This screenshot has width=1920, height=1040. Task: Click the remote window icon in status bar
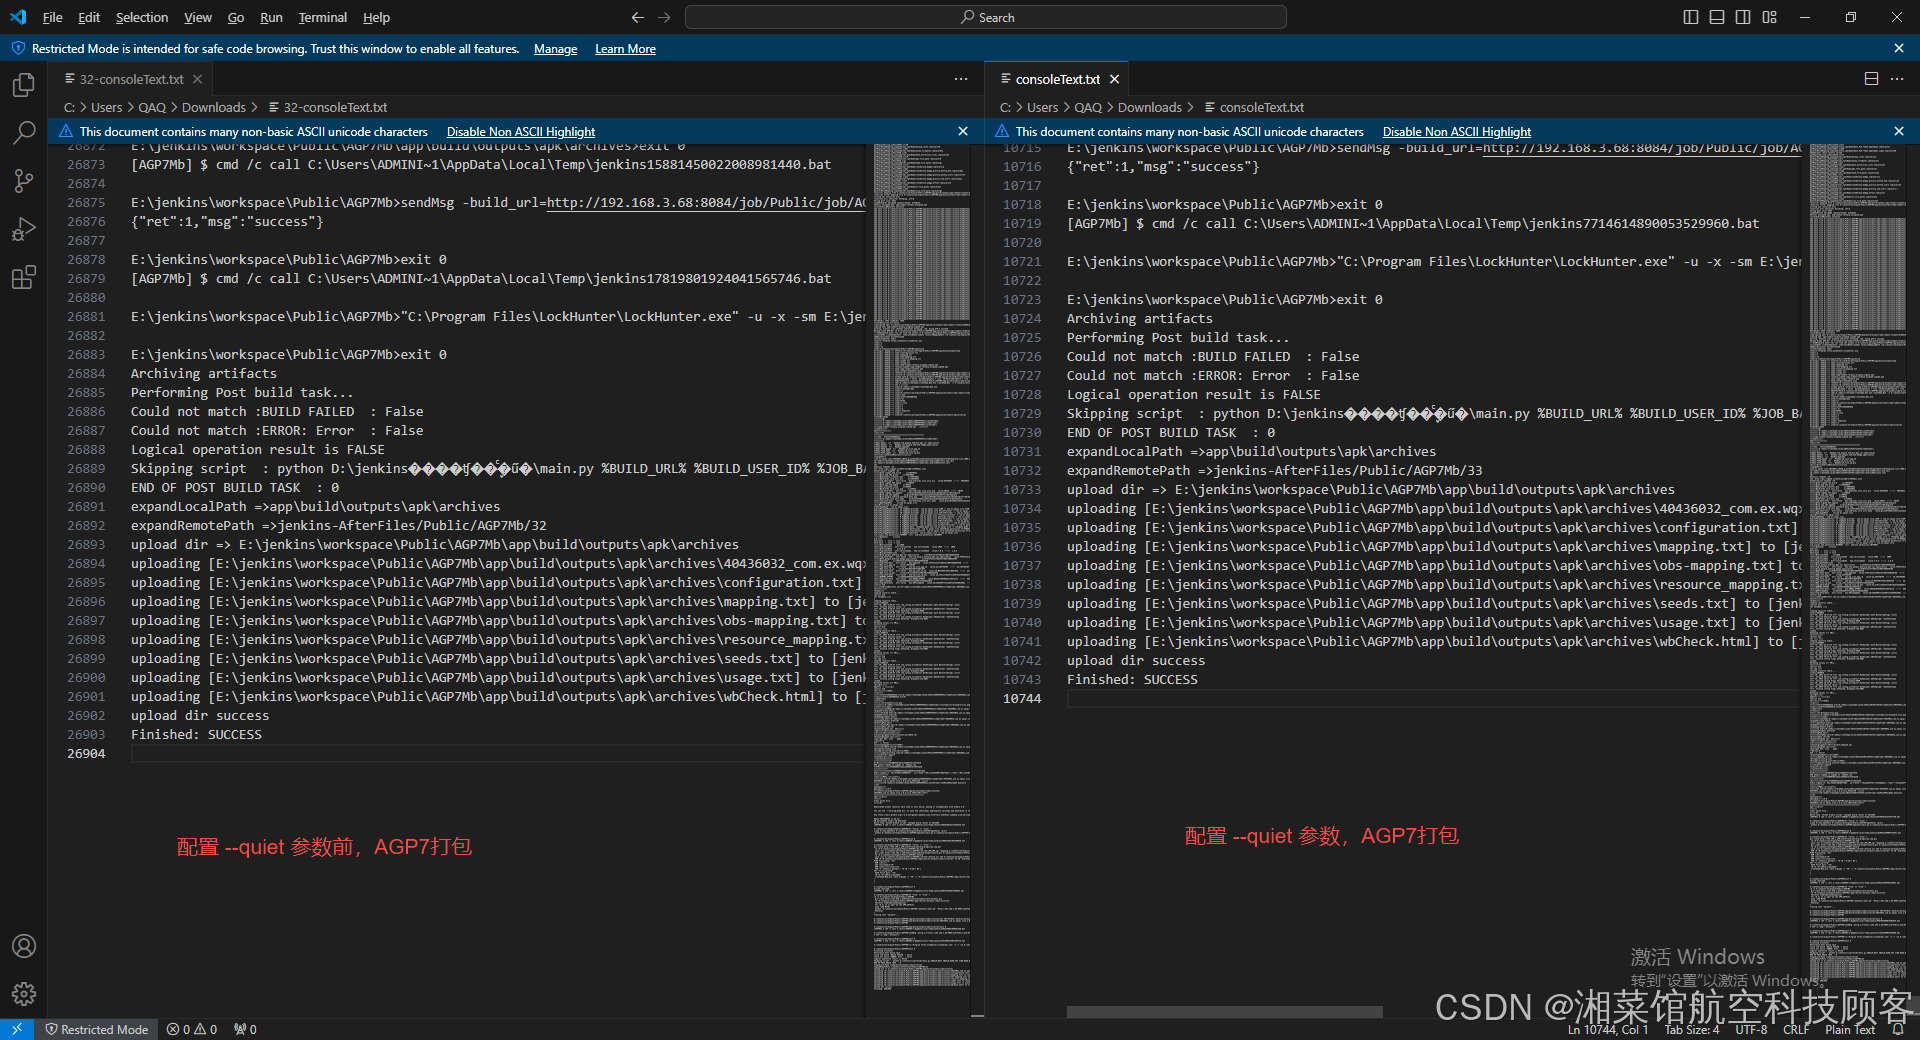click(x=17, y=1029)
